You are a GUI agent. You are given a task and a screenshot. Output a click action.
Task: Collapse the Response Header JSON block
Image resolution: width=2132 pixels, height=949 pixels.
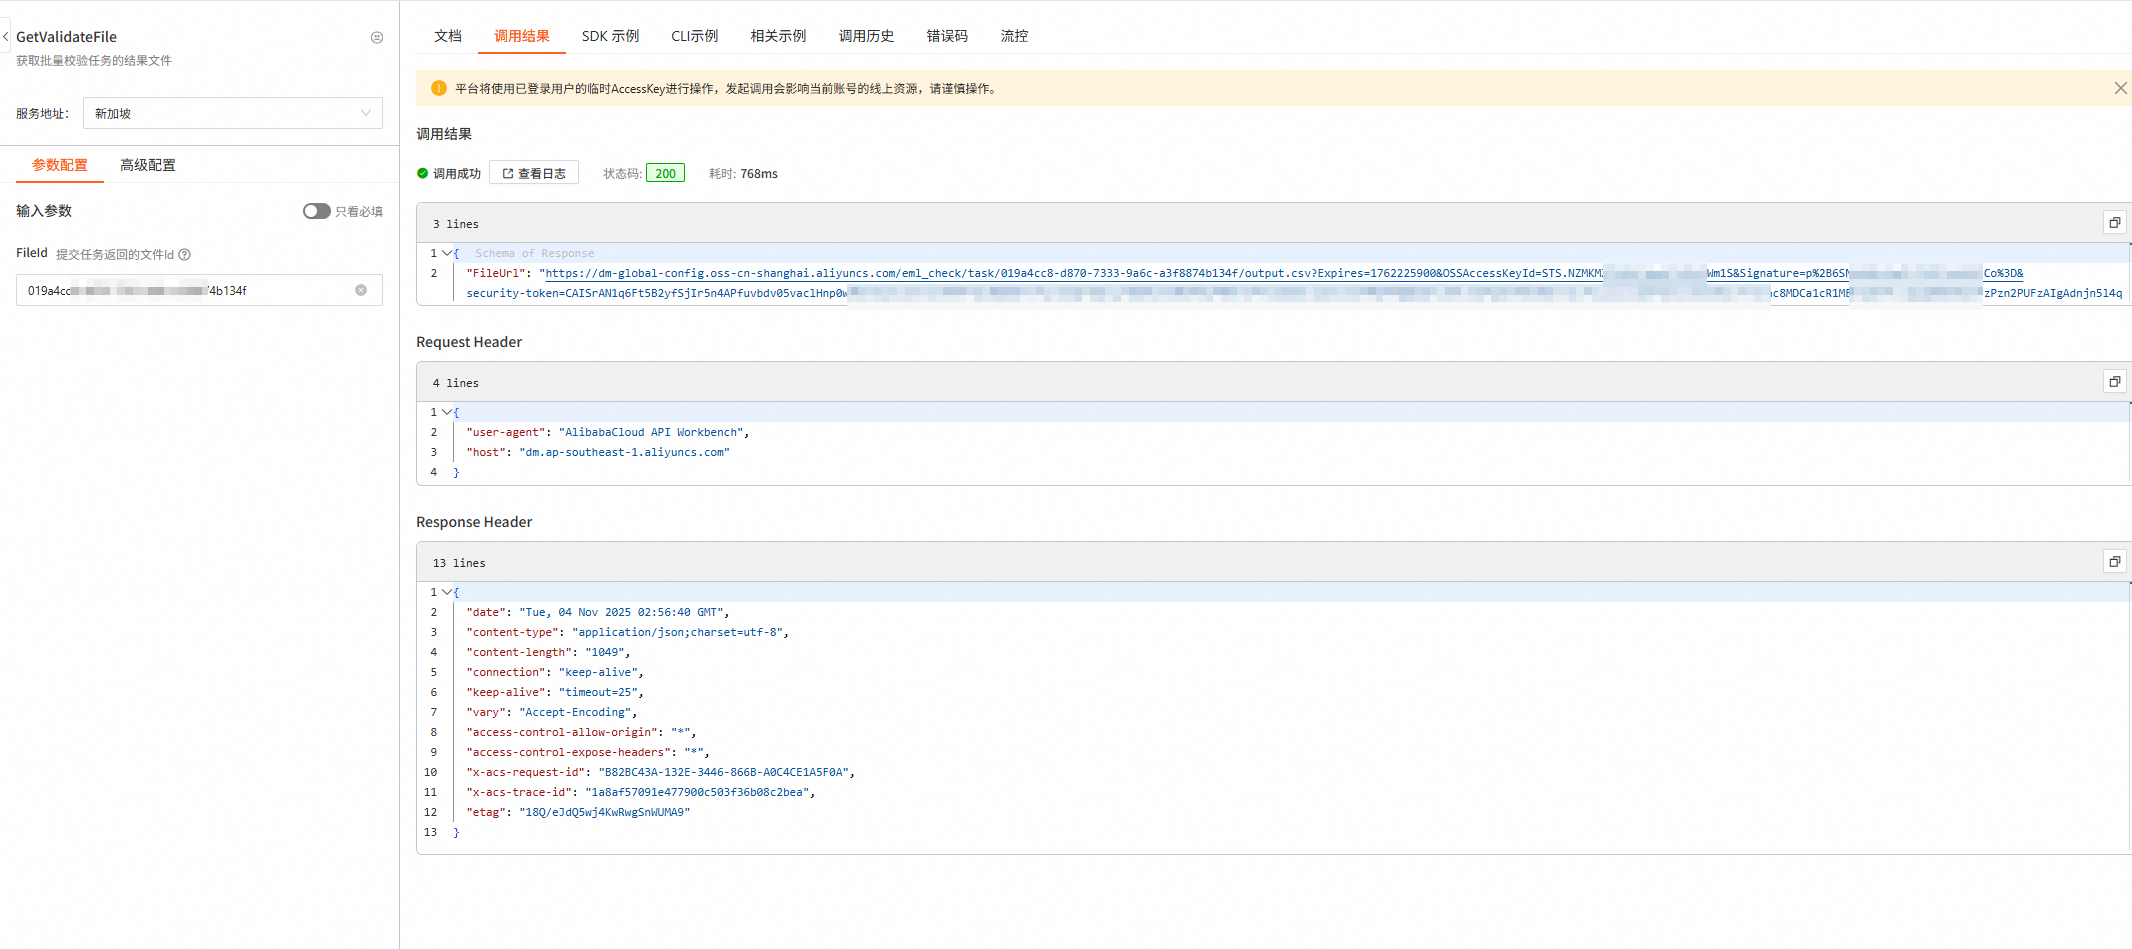pyautogui.click(x=447, y=592)
